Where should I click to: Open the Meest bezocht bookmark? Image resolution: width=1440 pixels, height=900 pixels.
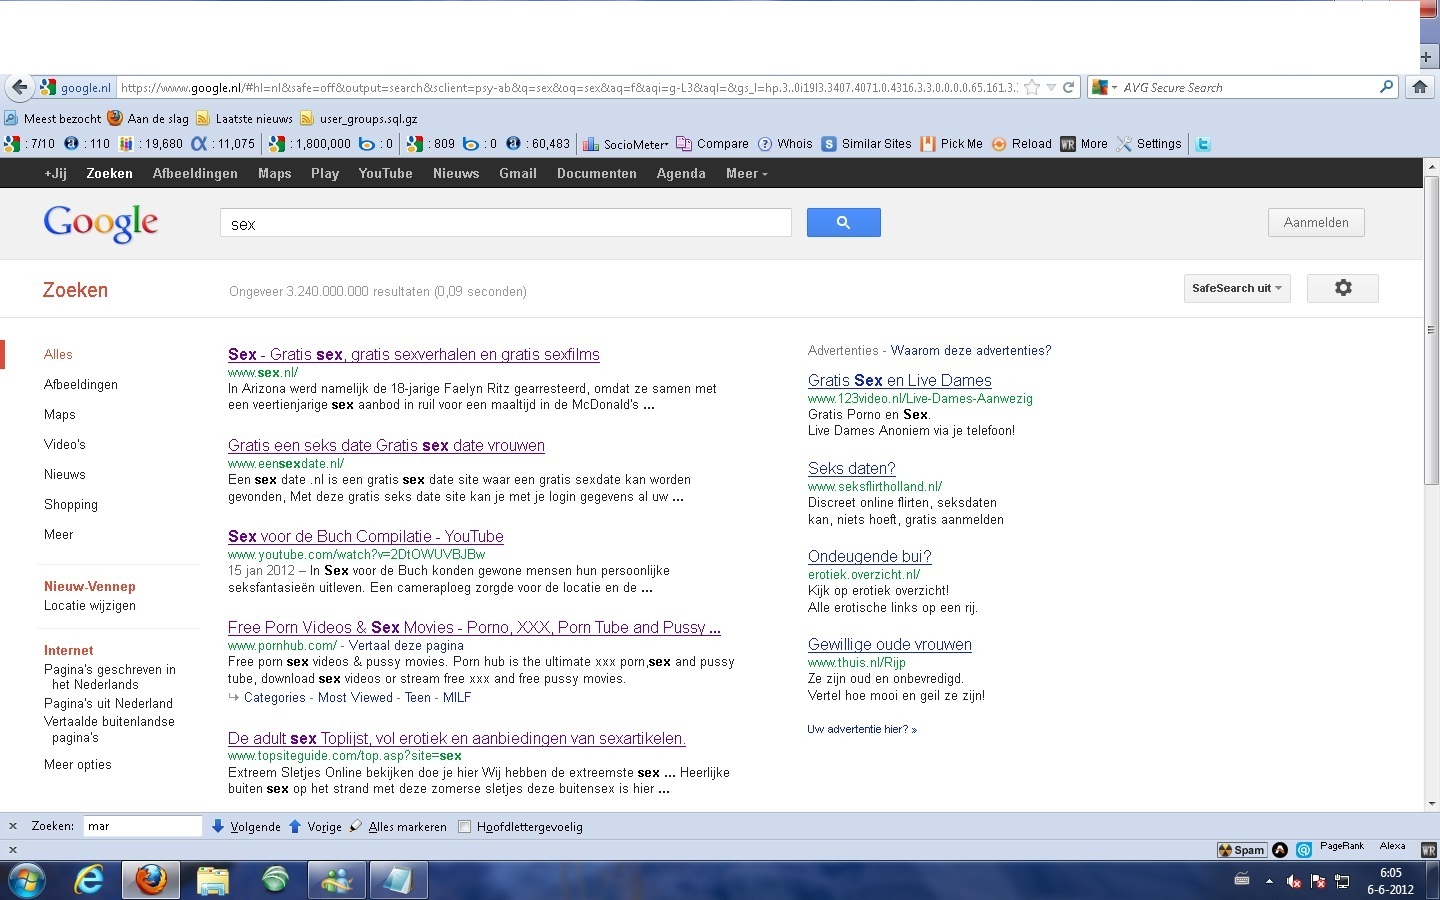tap(53, 118)
